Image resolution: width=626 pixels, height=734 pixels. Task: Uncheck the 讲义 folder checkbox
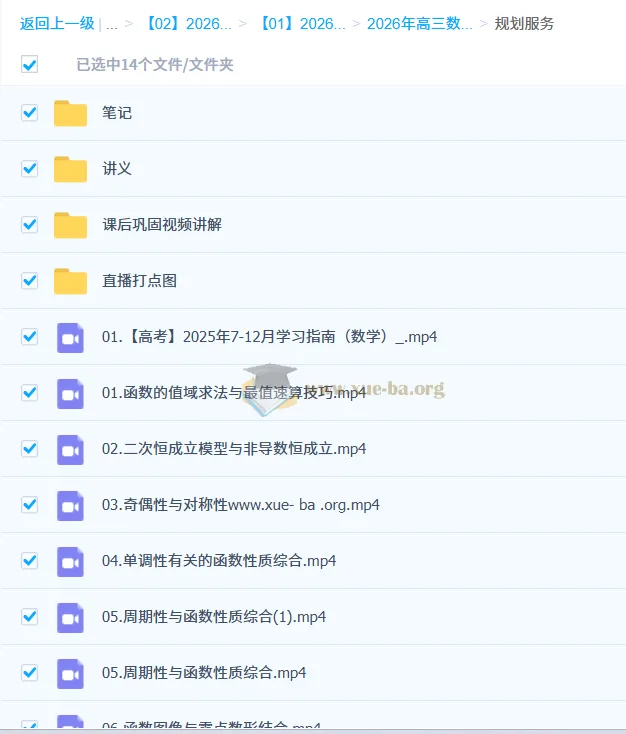29,169
